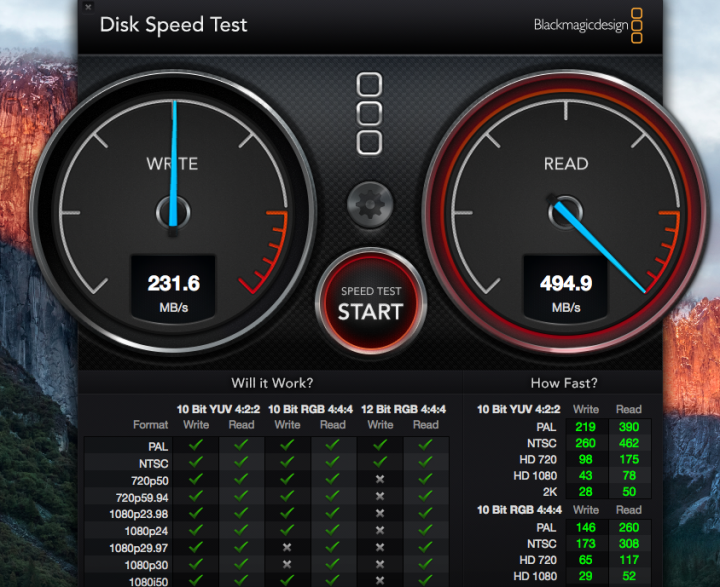Close the Disk Speed Test window
Screen dimensions: 720x587
coord(88,6)
